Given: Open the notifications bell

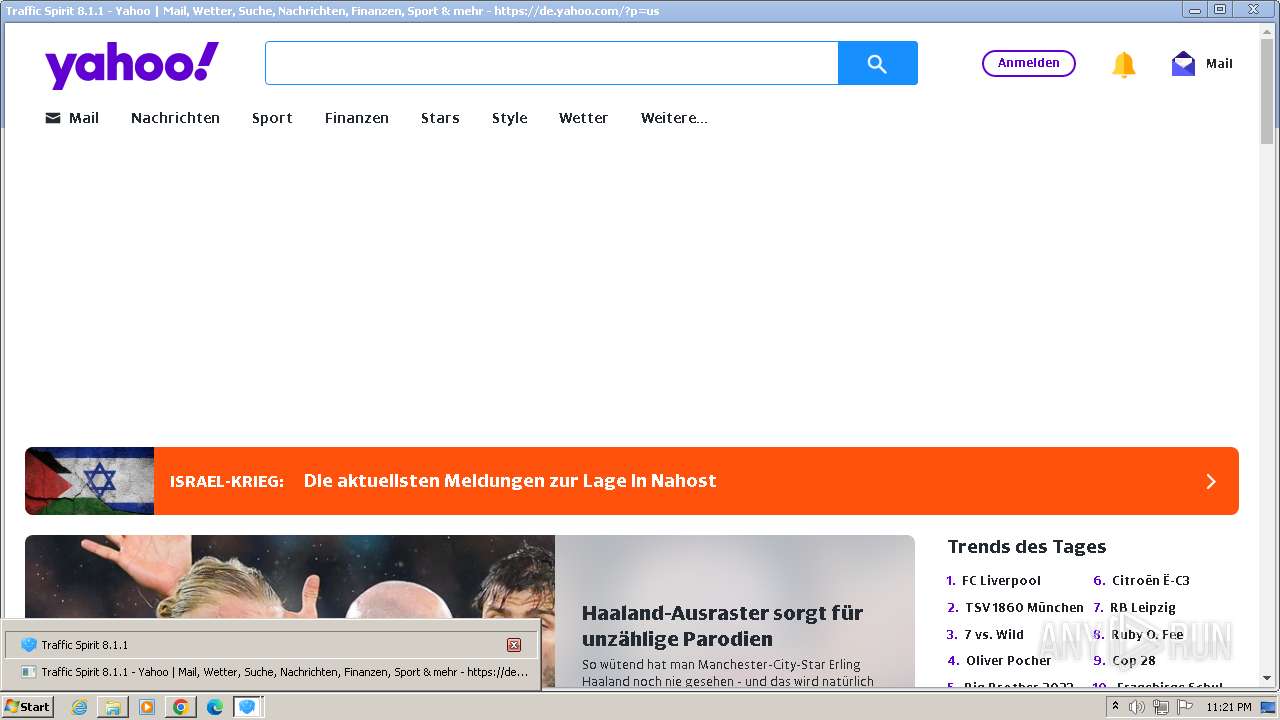Looking at the screenshot, I should coord(1124,64).
